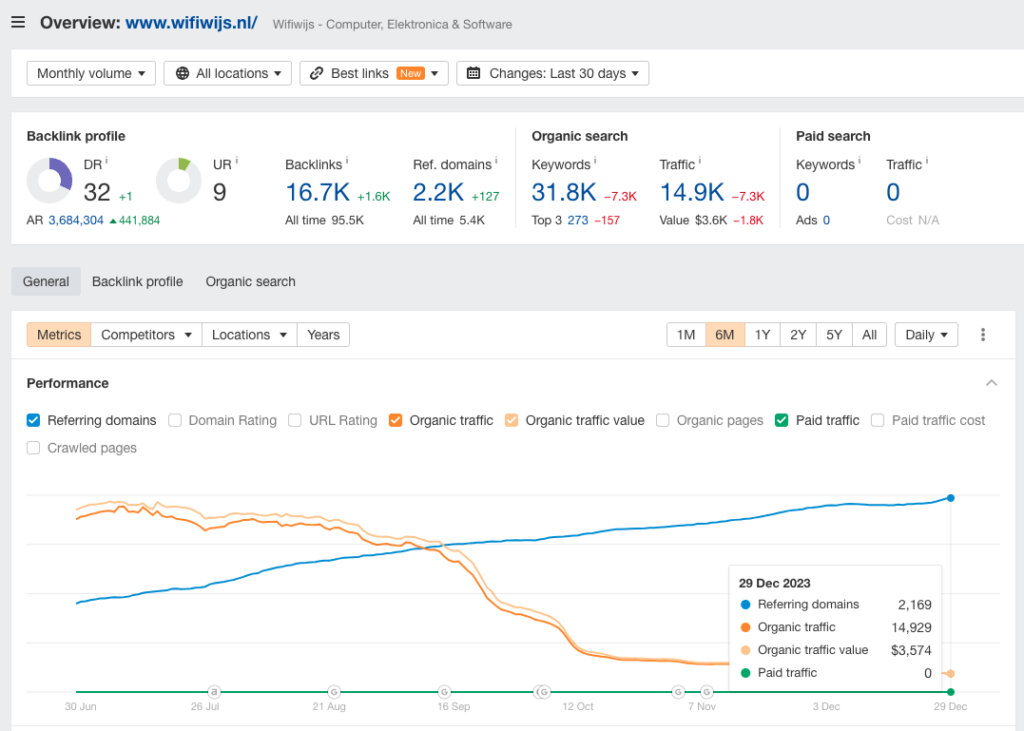This screenshot has height=731, width=1024.
Task: Click the three-dot chart options icon
Action: (983, 335)
